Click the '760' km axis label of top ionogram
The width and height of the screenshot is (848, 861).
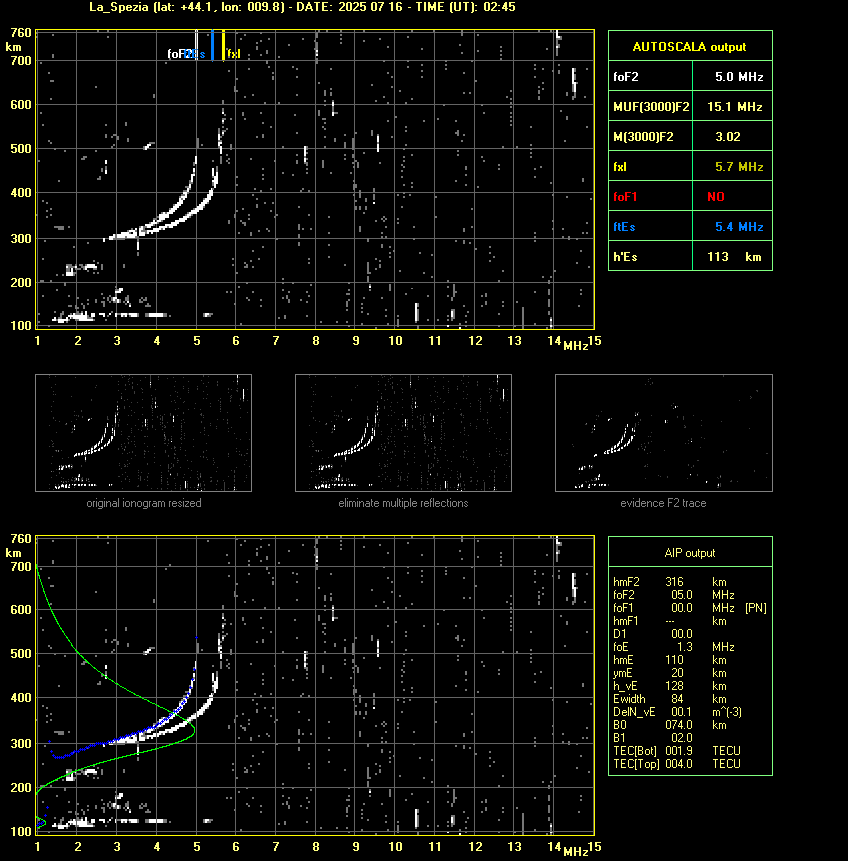[x=21, y=33]
